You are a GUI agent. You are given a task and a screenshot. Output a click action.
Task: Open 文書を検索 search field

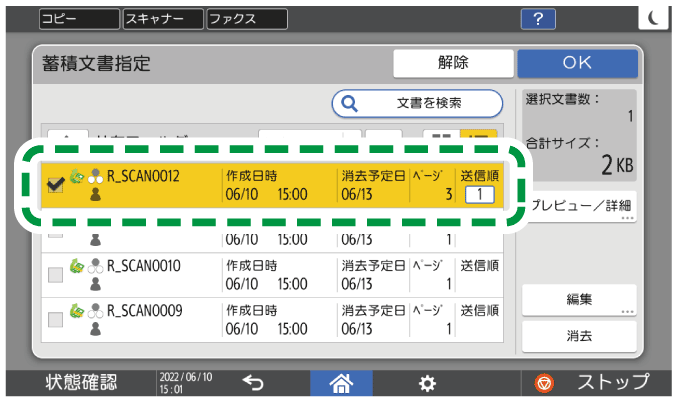pos(417,103)
